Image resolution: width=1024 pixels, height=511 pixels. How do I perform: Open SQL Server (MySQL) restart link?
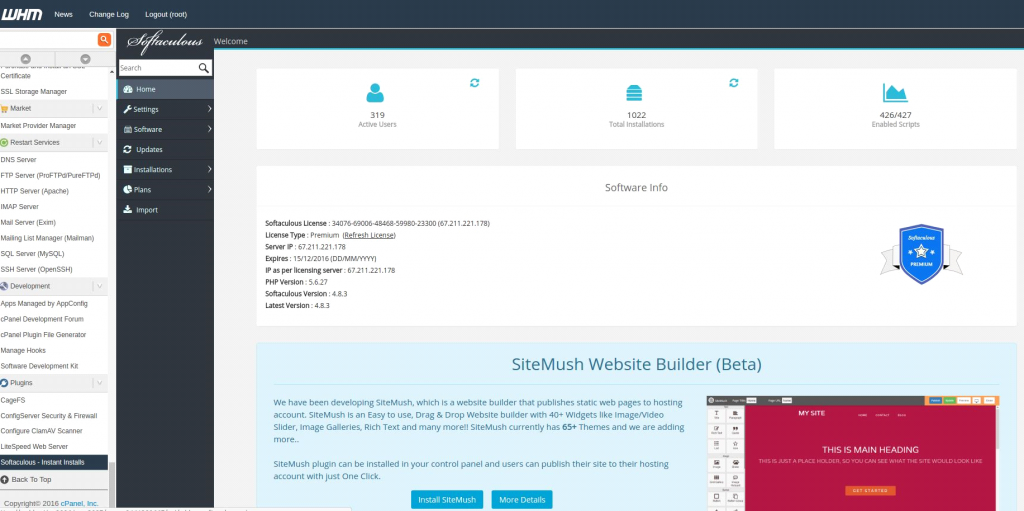coord(33,254)
